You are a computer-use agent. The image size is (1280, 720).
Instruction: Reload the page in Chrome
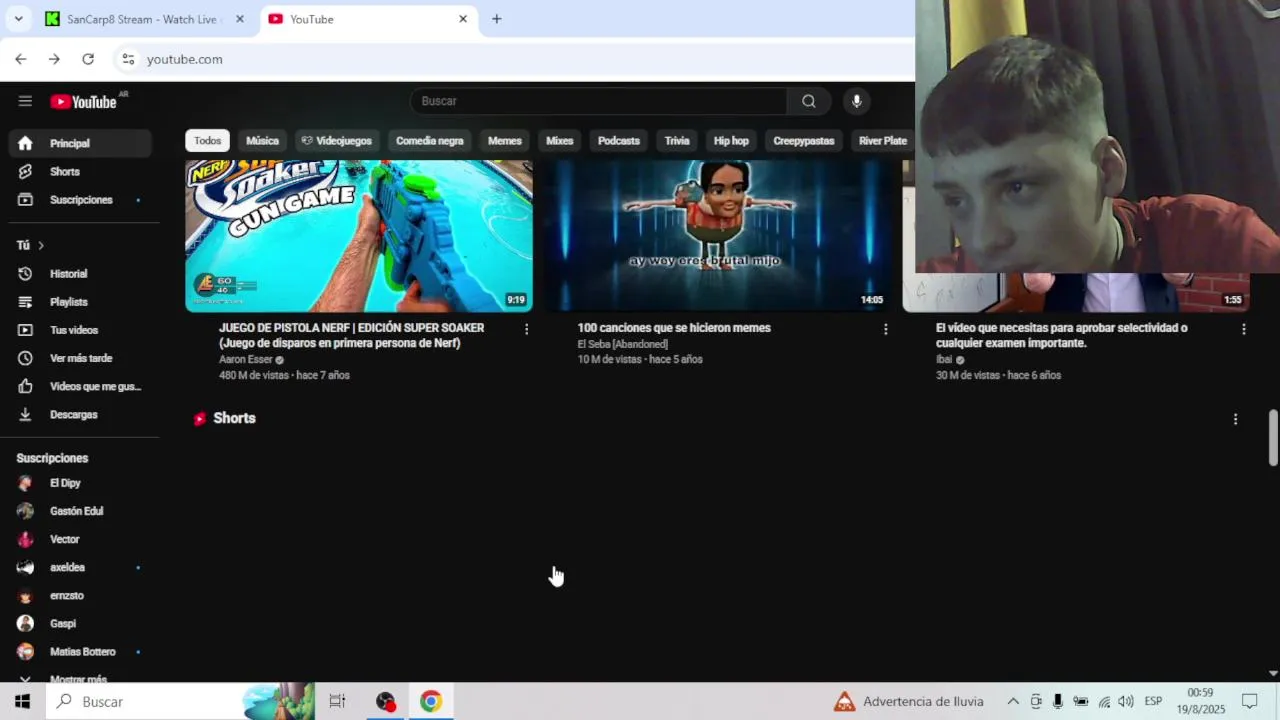[88, 59]
